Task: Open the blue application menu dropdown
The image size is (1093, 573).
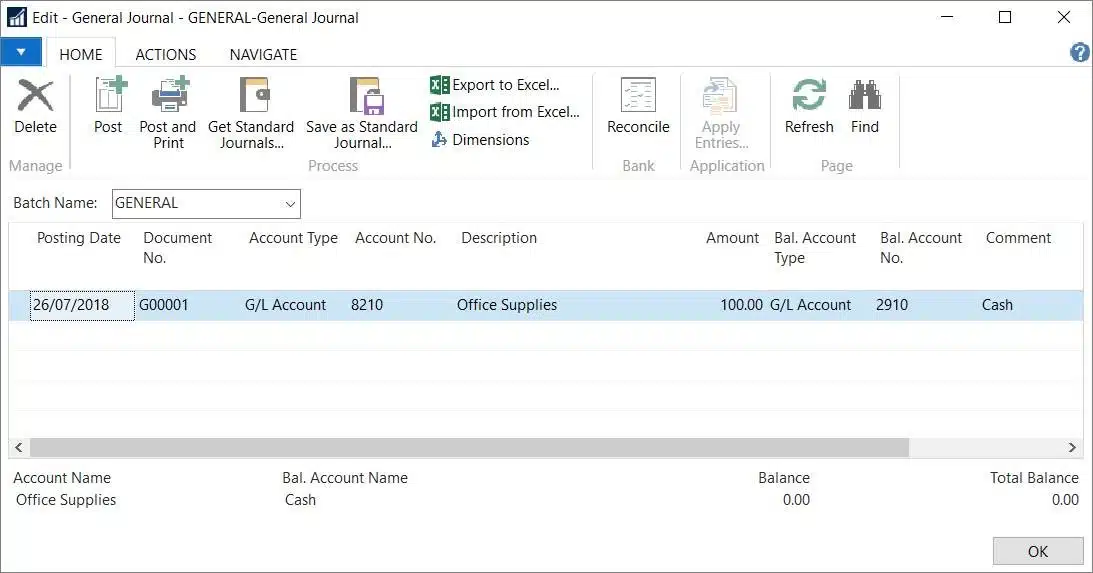Action: (x=21, y=53)
